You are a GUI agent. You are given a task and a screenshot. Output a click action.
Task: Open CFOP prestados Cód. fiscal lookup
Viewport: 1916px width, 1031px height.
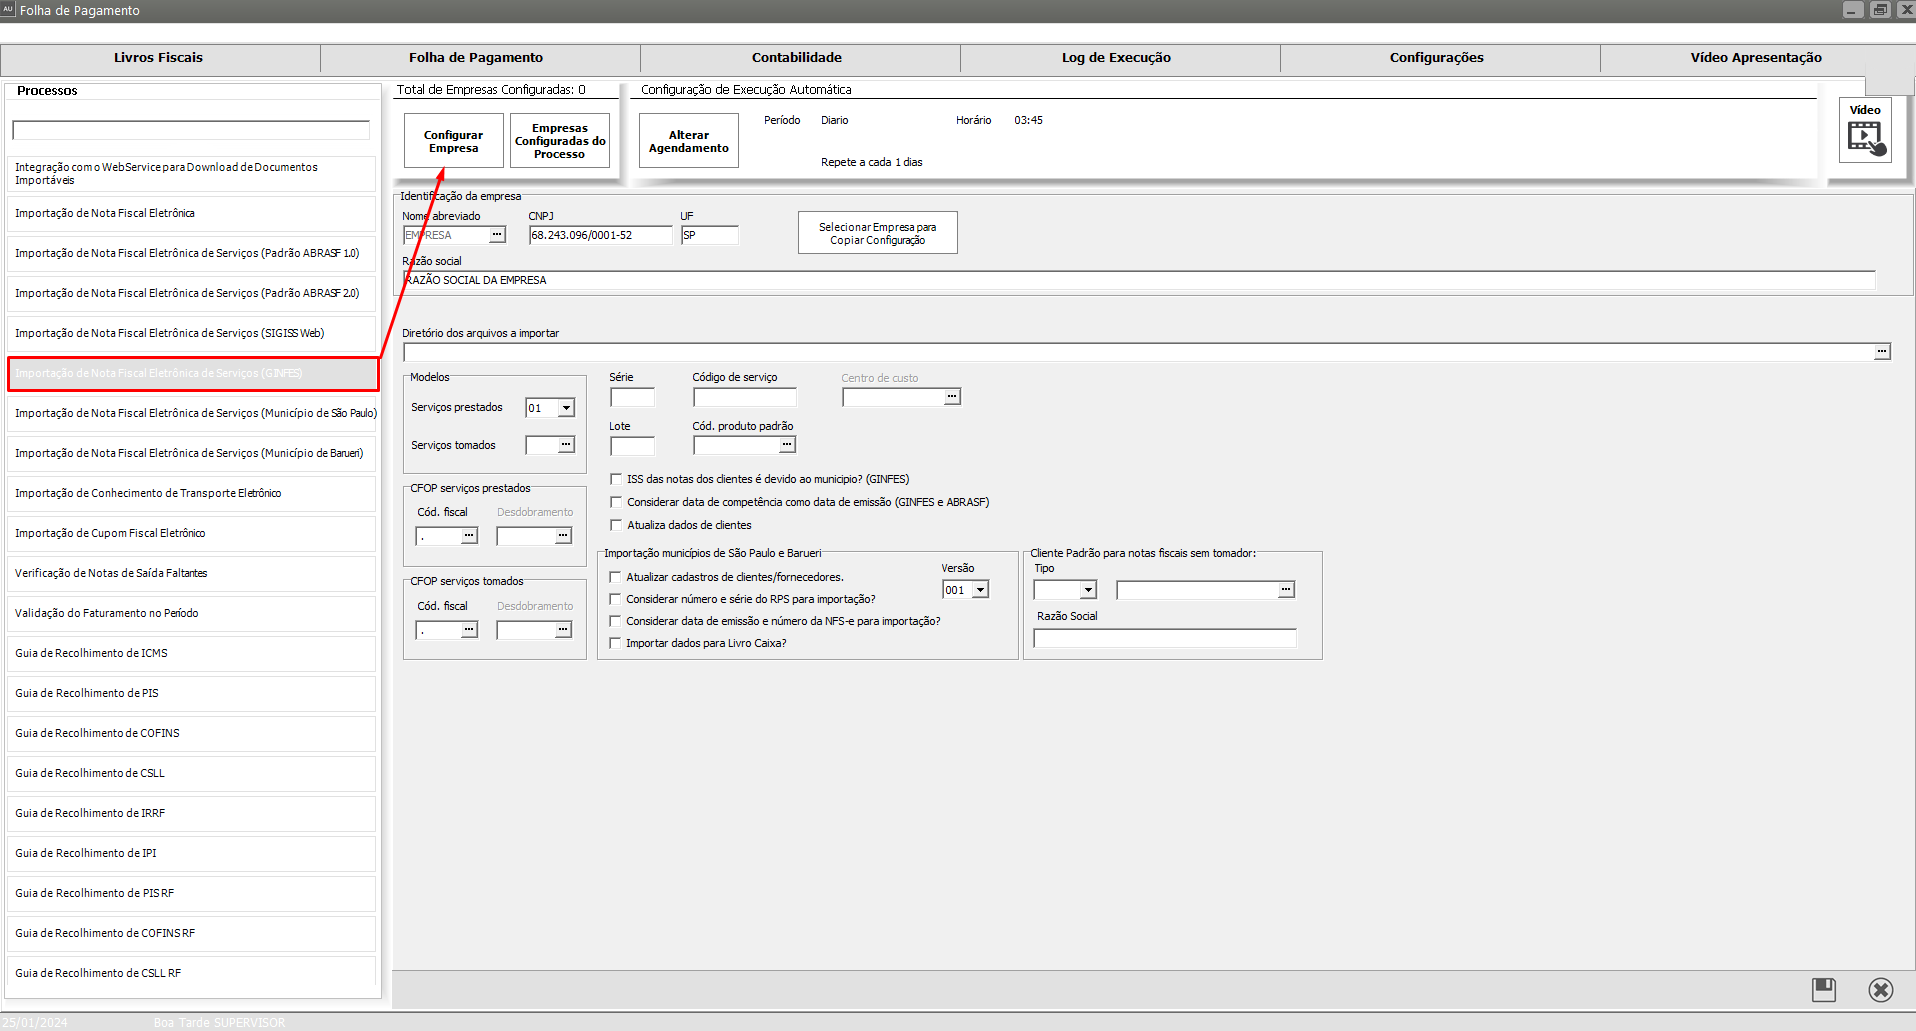click(x=469, y=536)
